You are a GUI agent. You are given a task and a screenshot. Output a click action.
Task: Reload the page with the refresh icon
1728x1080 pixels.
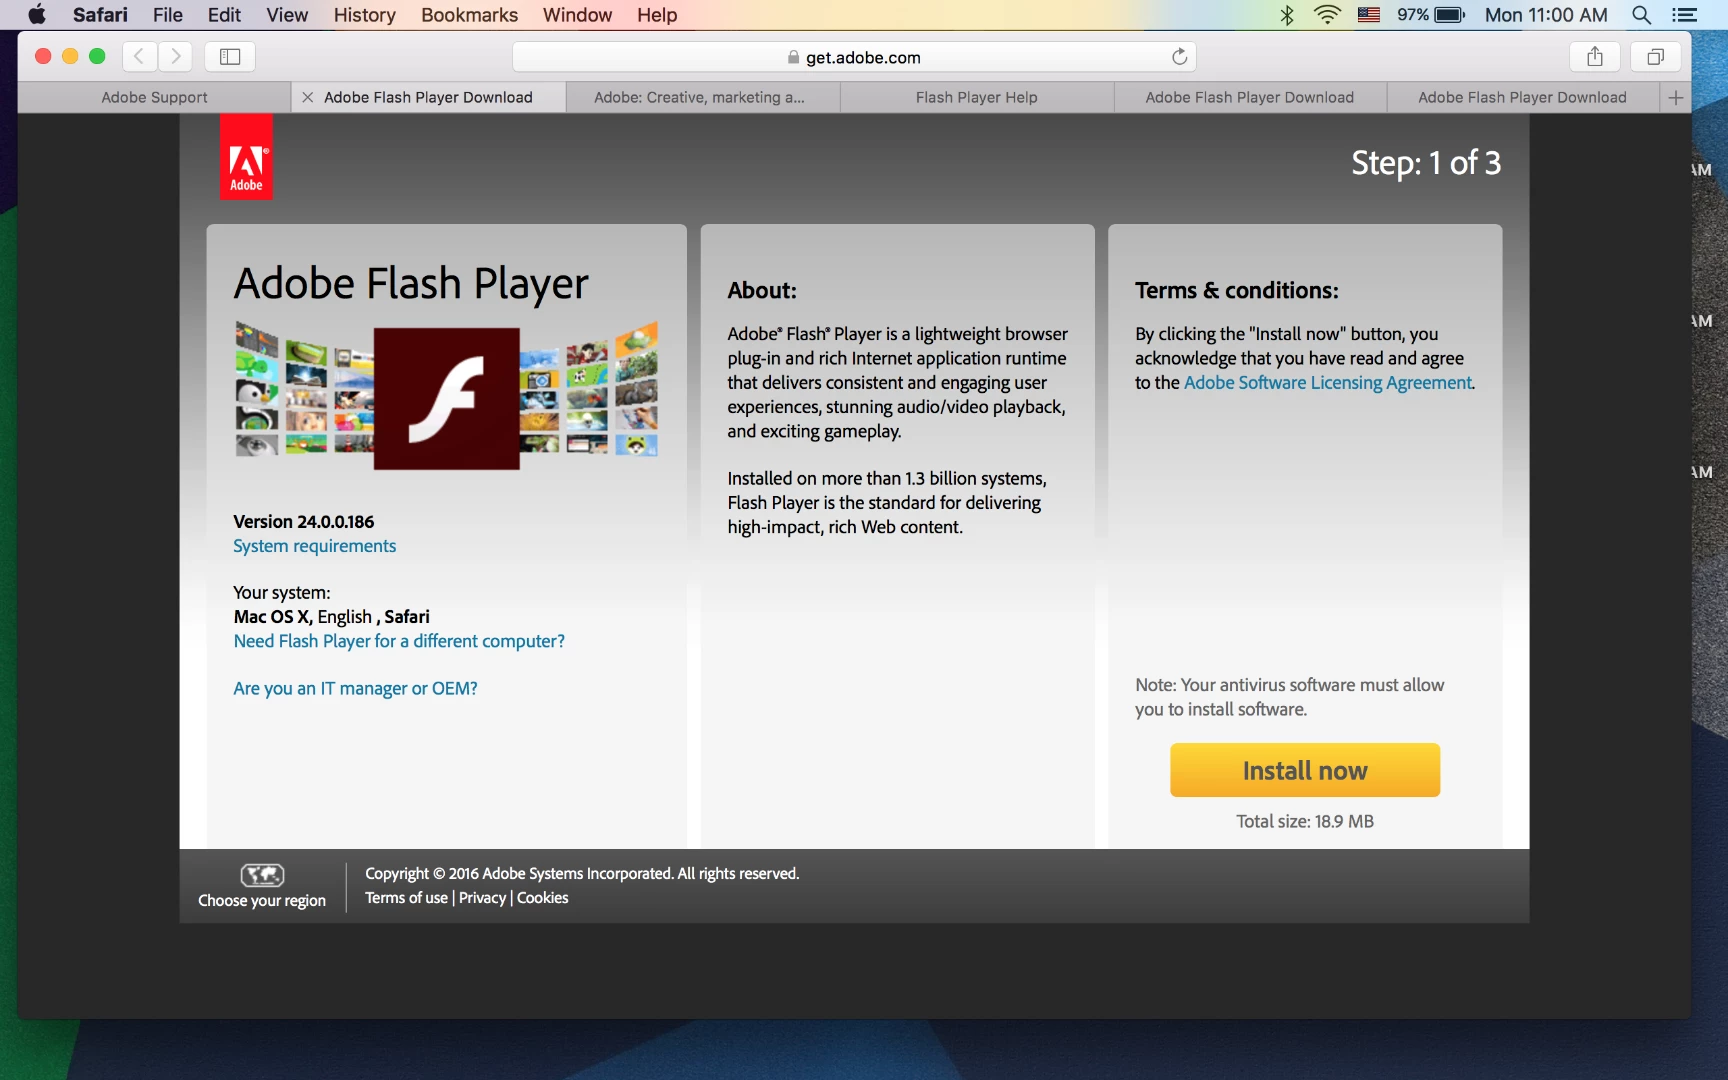pyautogui.click(x=1180, y=57)
